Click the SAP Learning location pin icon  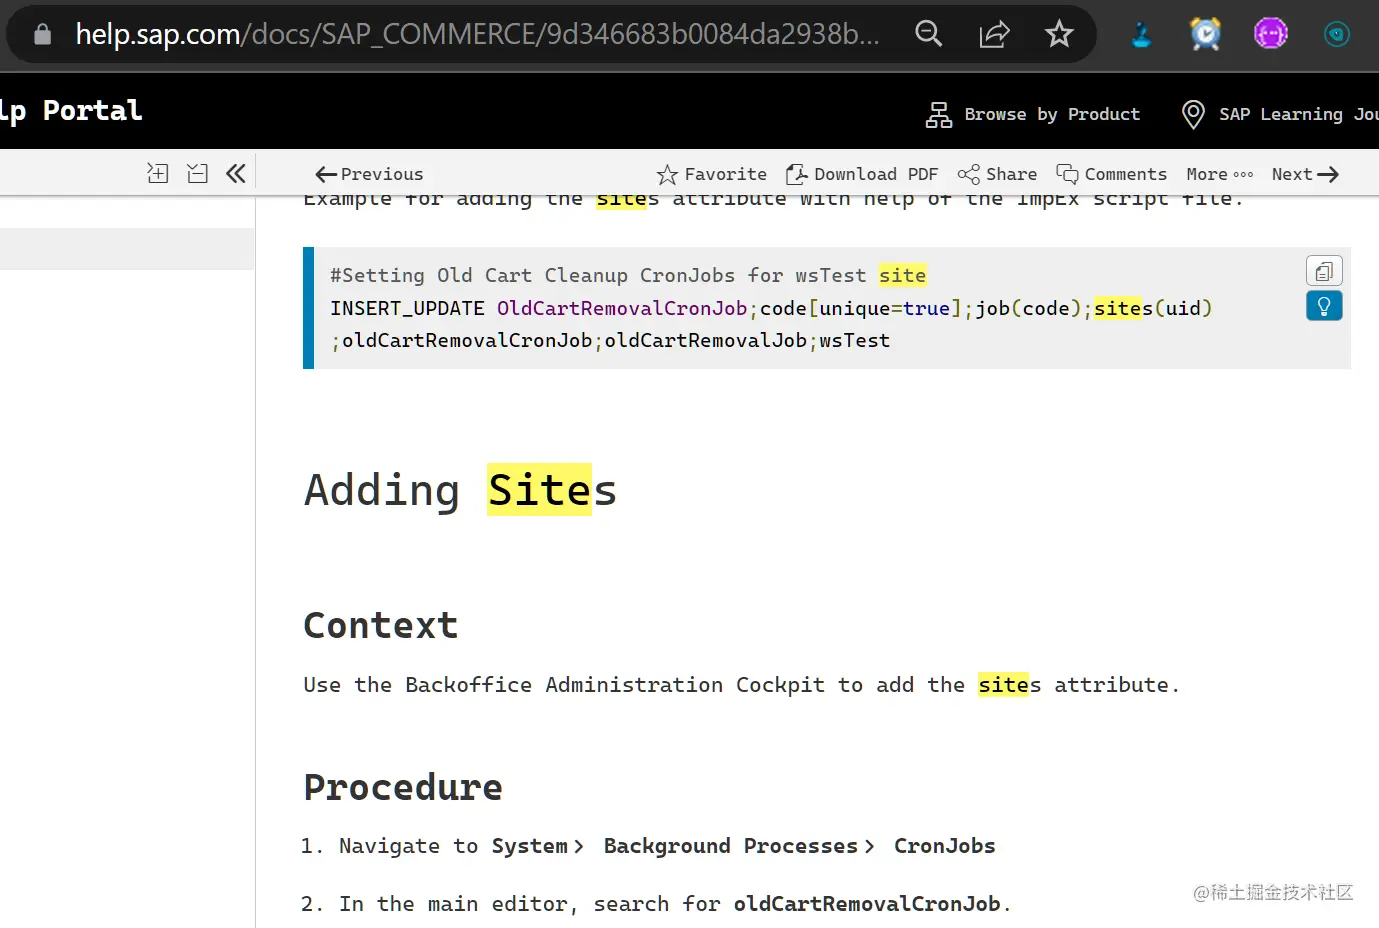pyautogui.click(x=1193, y=114)
